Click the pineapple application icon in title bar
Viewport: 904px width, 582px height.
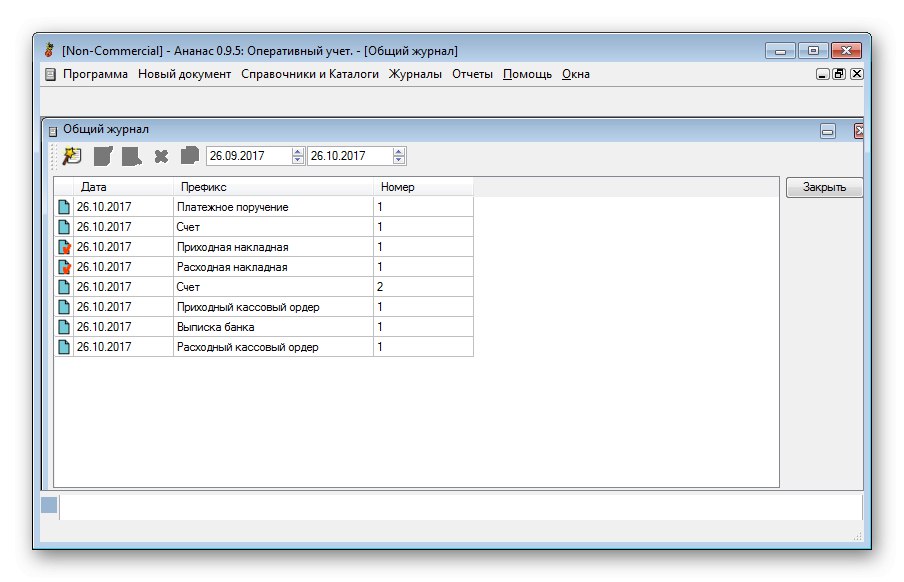pos(50,51)
